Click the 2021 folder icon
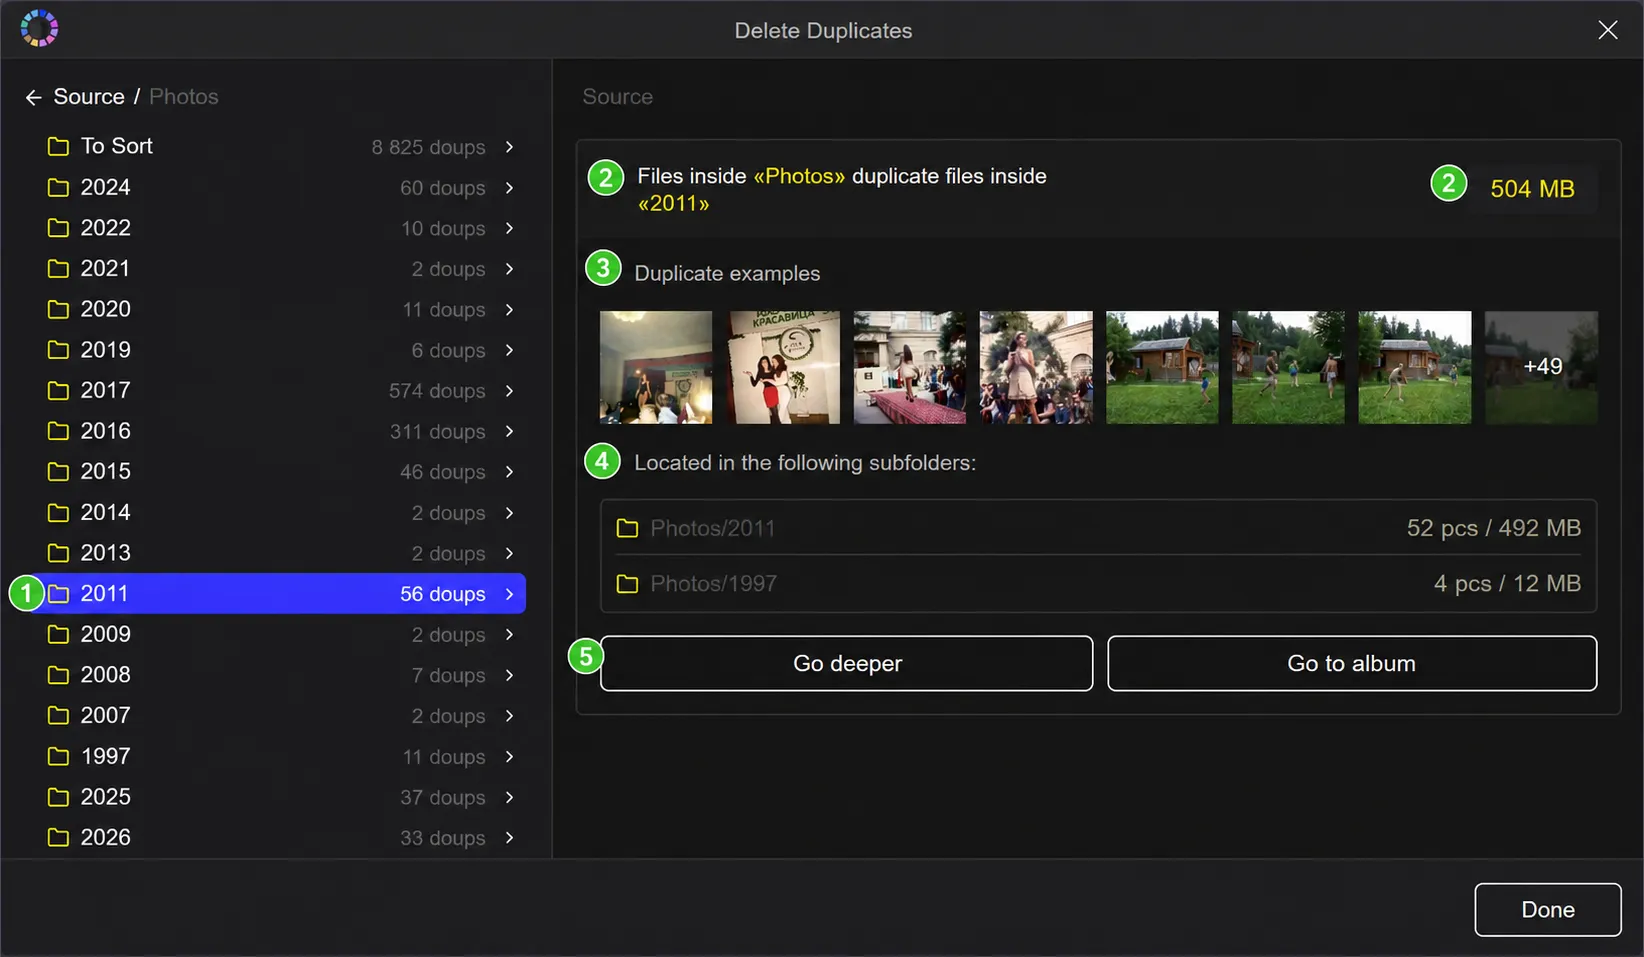 coord(59,269)
